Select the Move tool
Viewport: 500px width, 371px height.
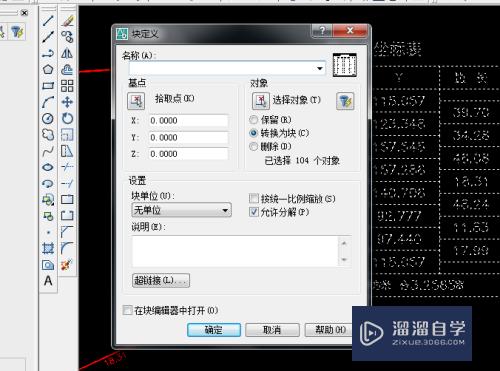[67, 102]
